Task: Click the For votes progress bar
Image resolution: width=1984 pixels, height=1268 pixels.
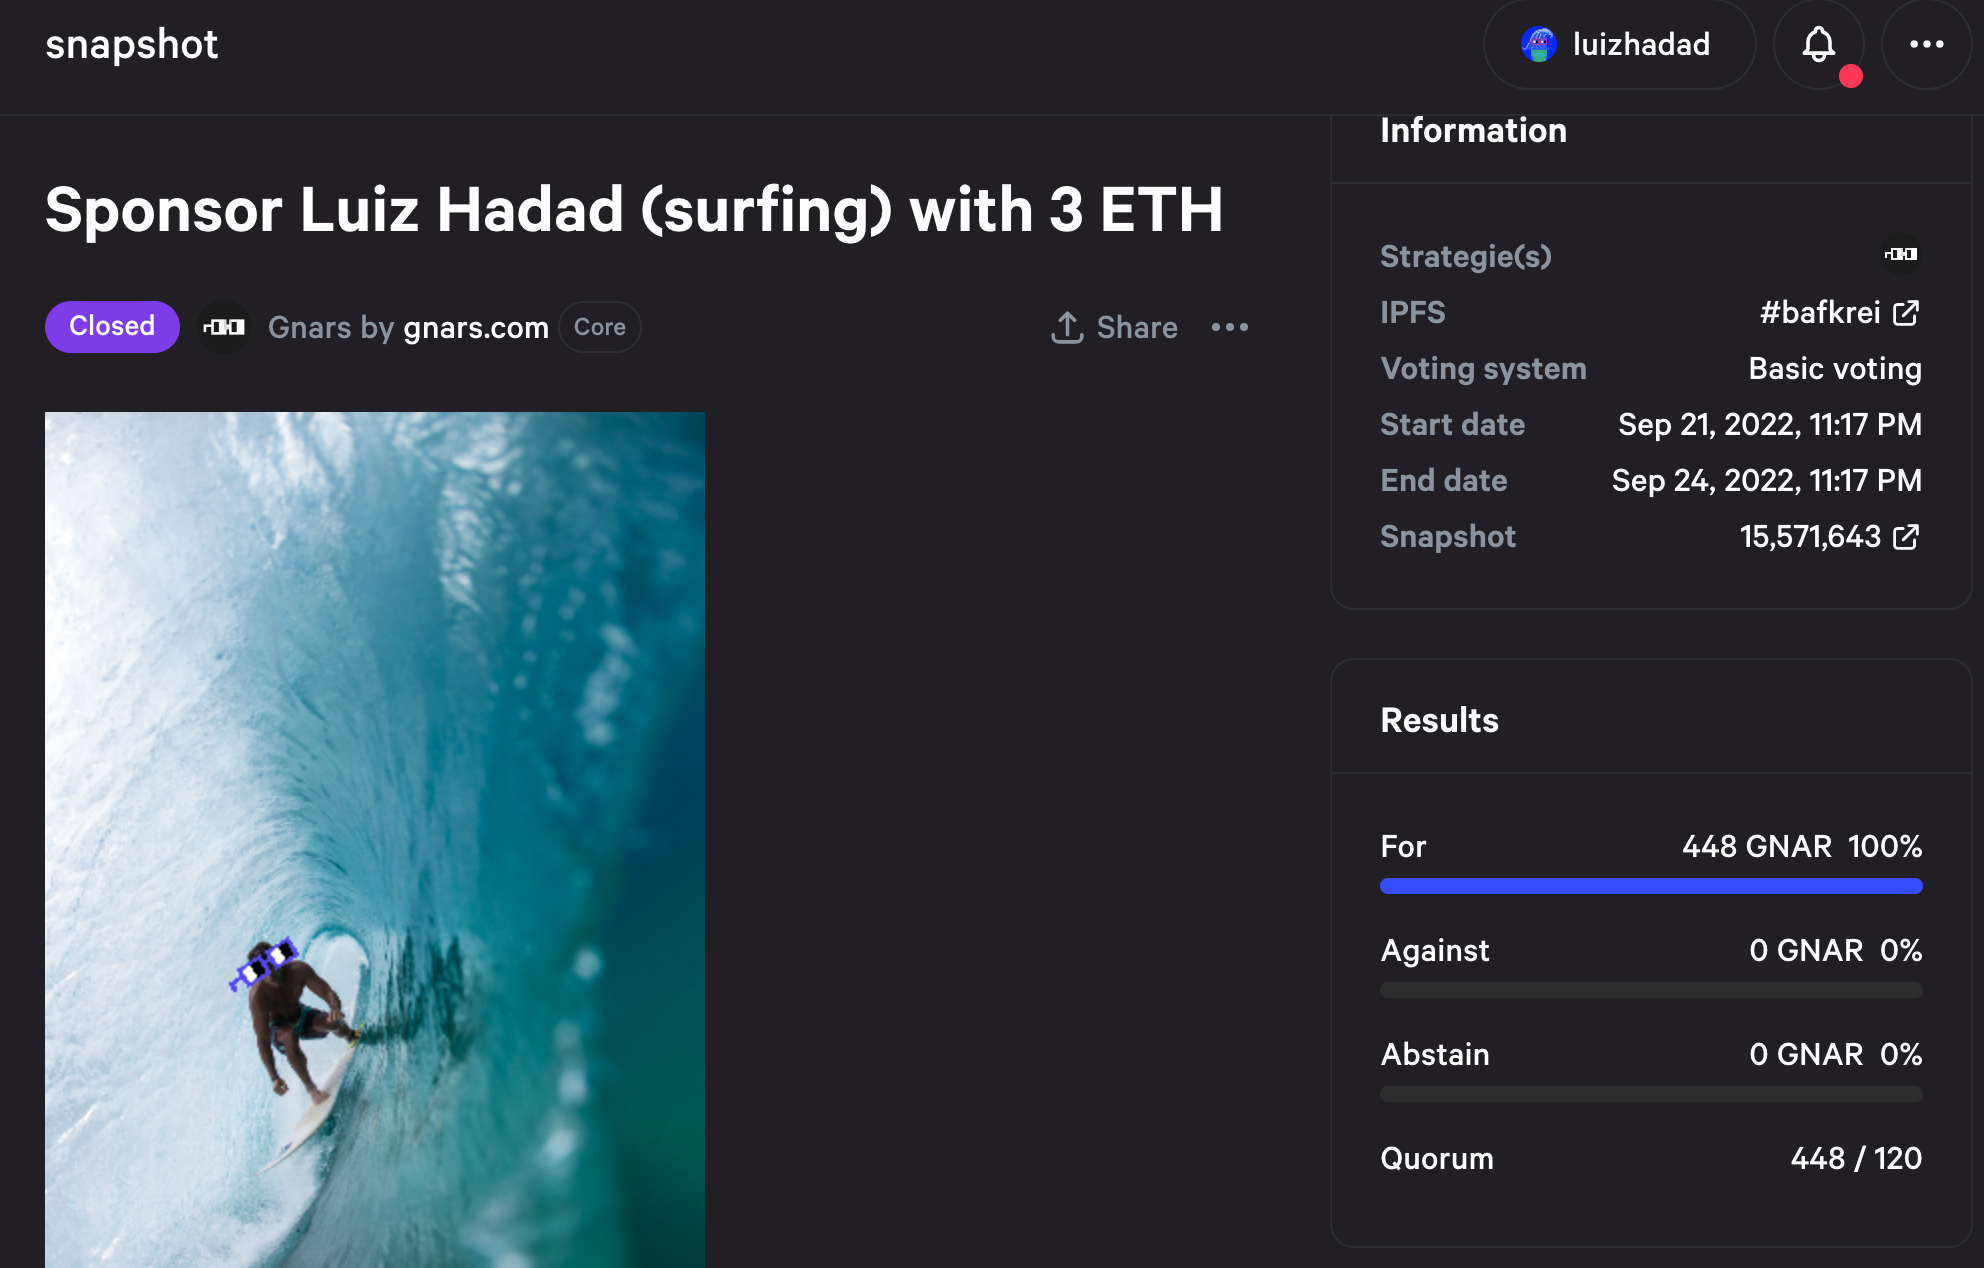Action: click(x=1650, y=886)
